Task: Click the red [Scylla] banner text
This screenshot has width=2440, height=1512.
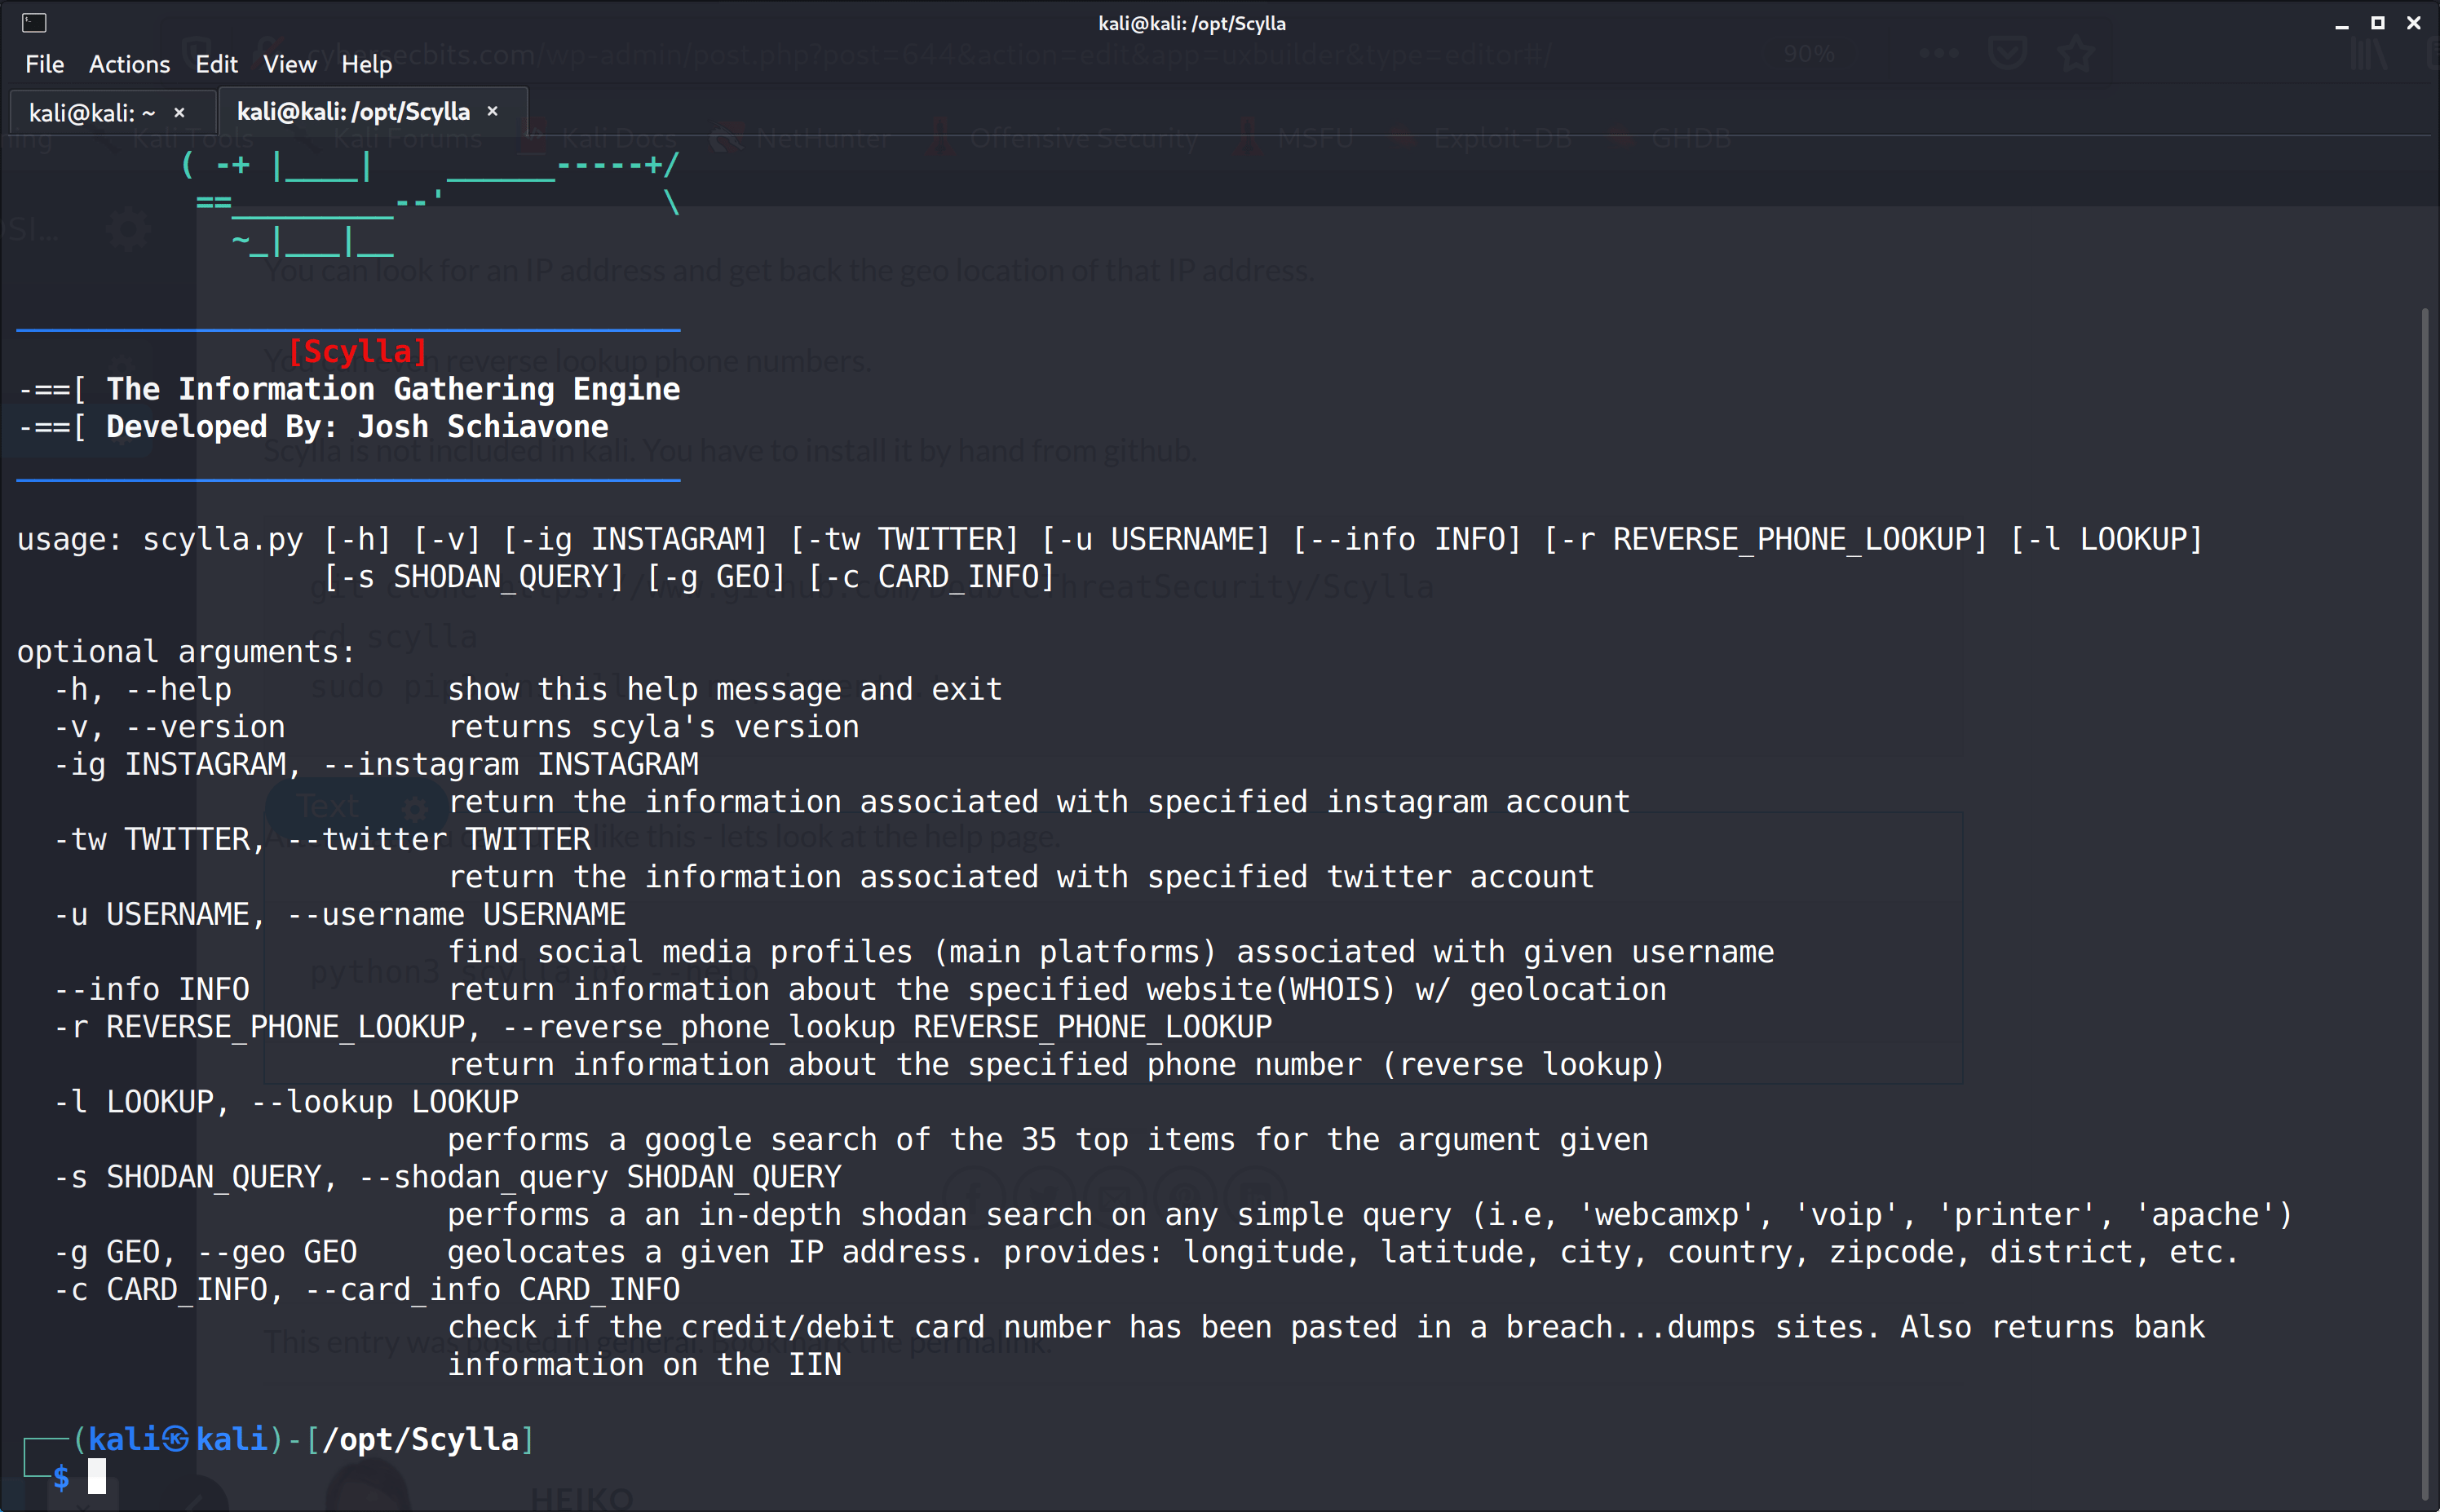Action: pos(357,351)
